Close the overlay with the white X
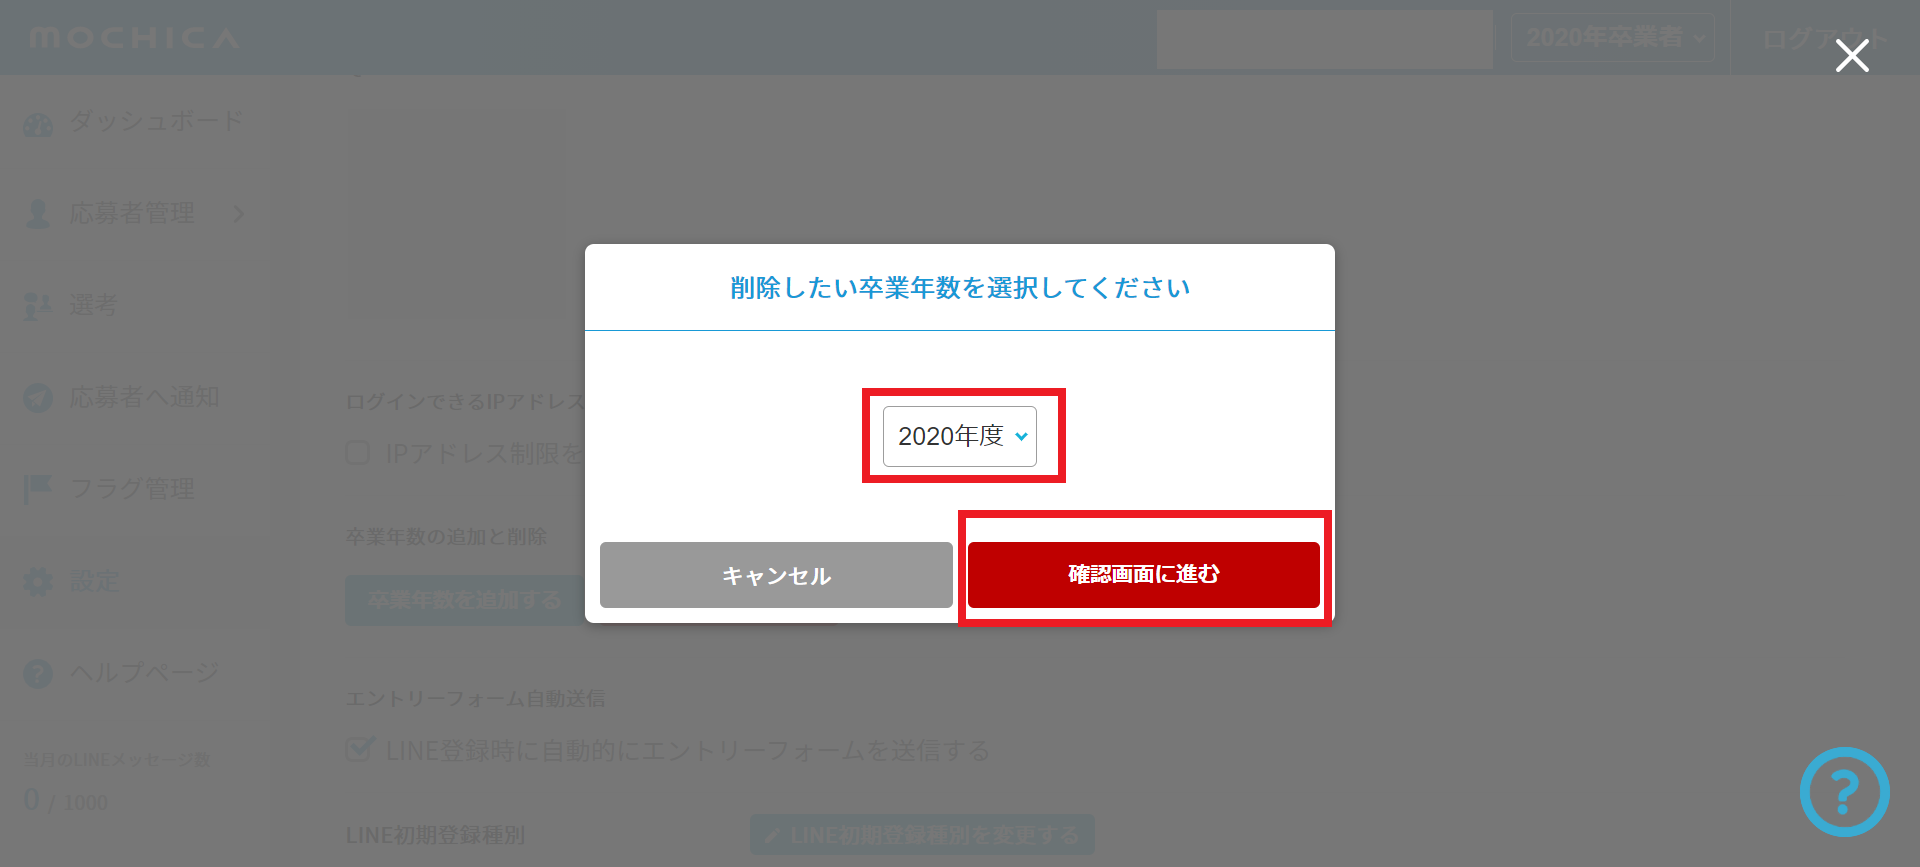The height and width of the screenshot is (867, 1920). (1852, 56)
